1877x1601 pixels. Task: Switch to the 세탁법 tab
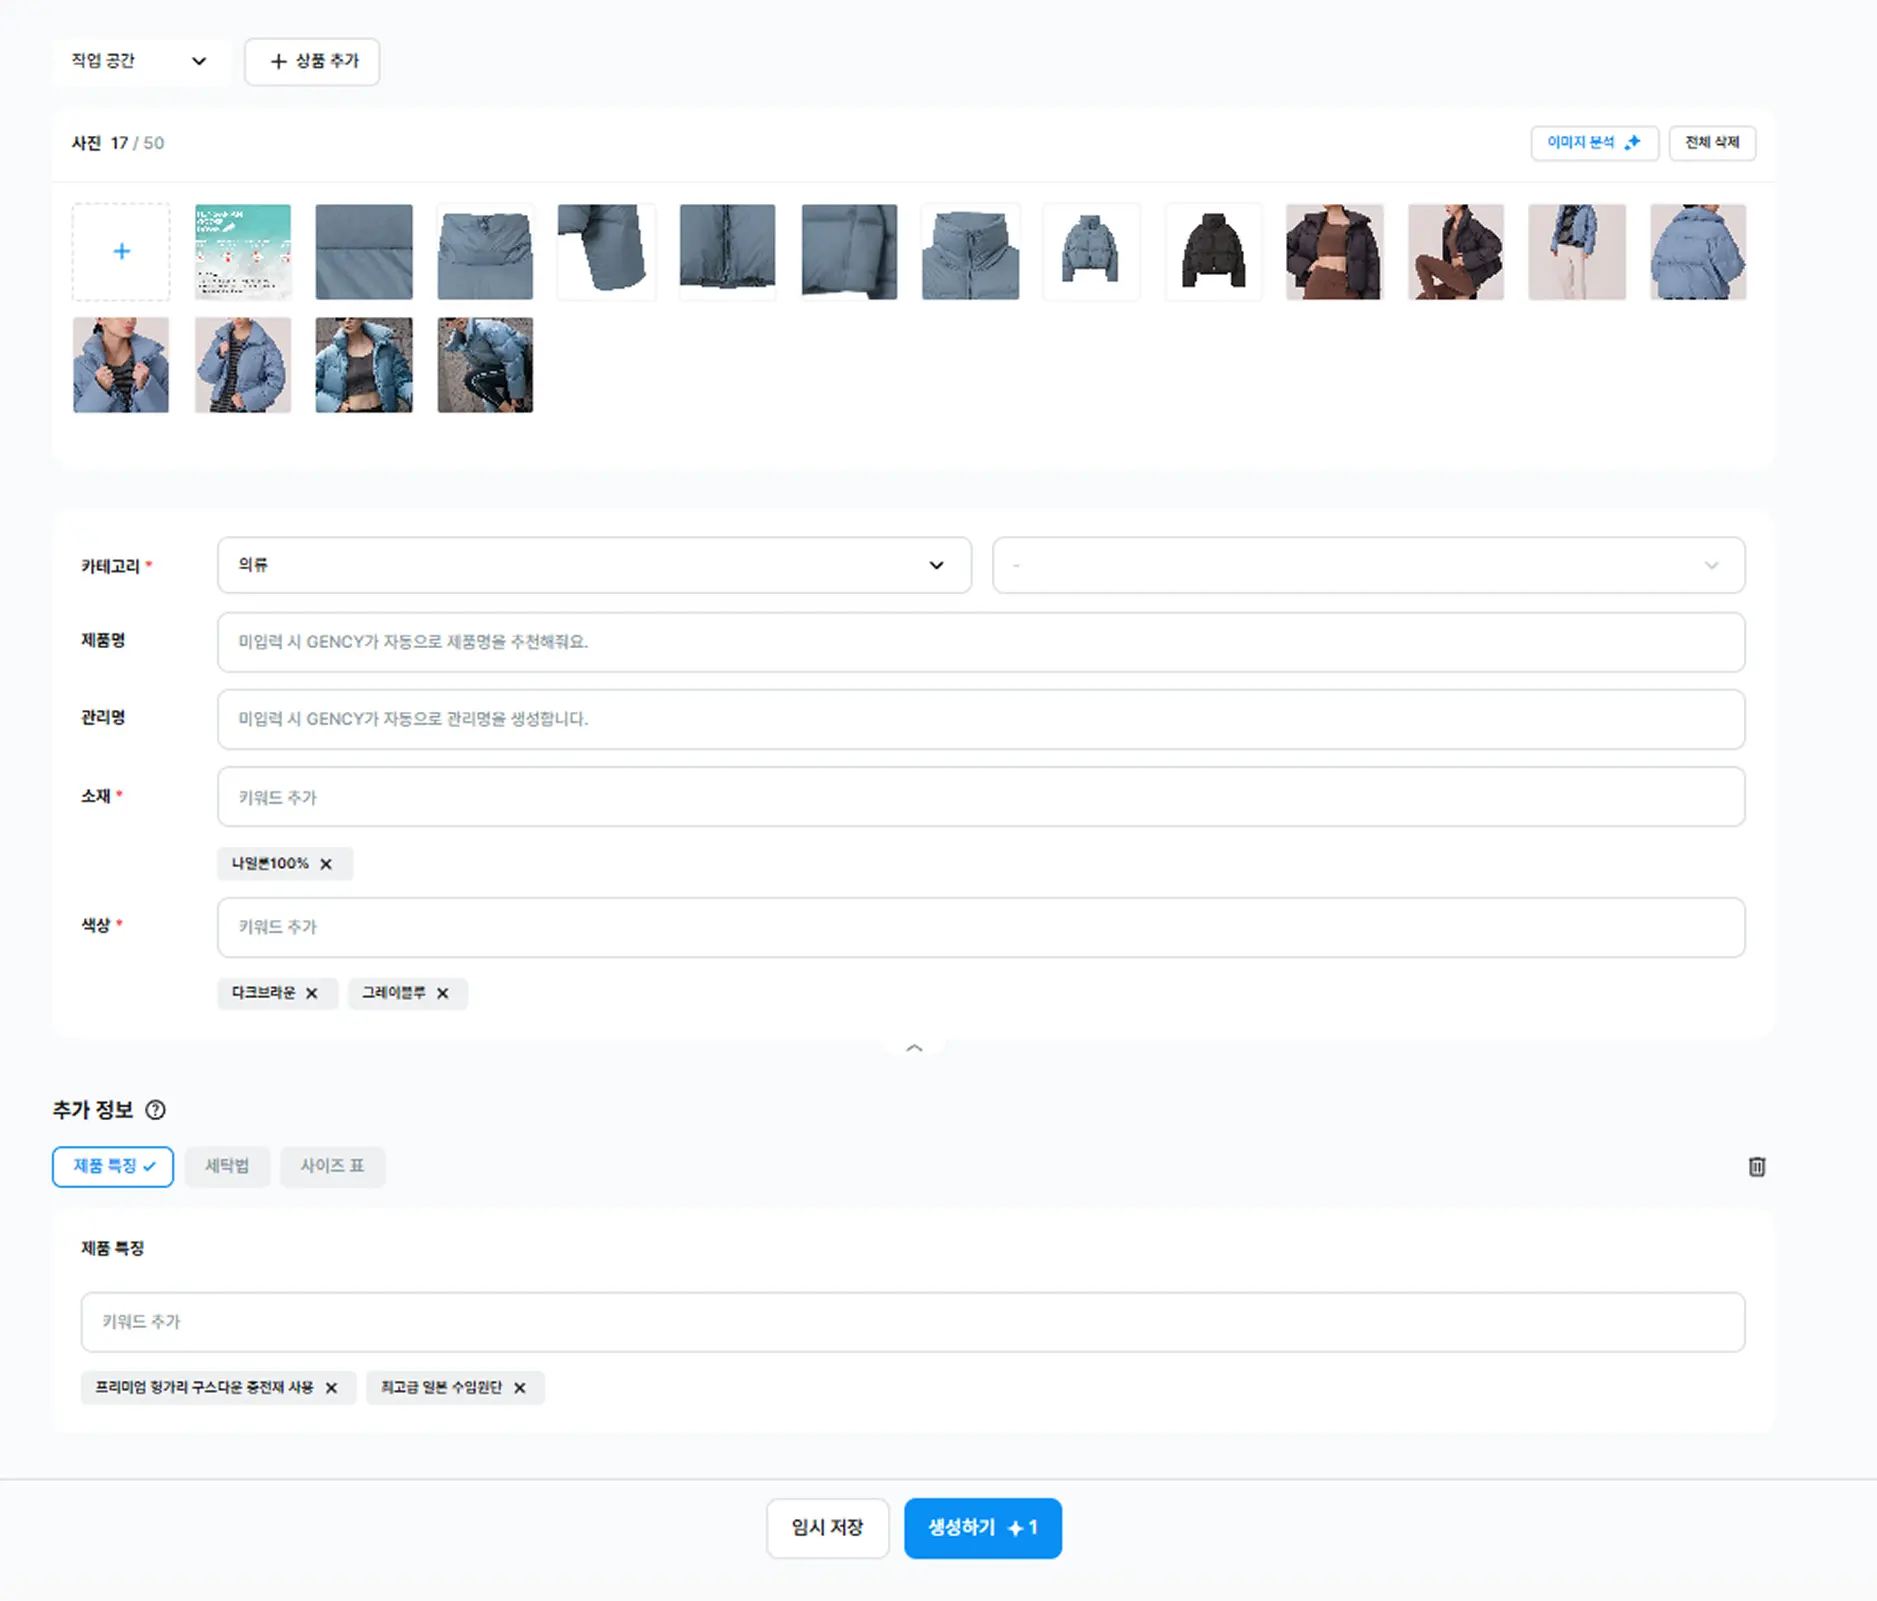[x=227, y=1167]
